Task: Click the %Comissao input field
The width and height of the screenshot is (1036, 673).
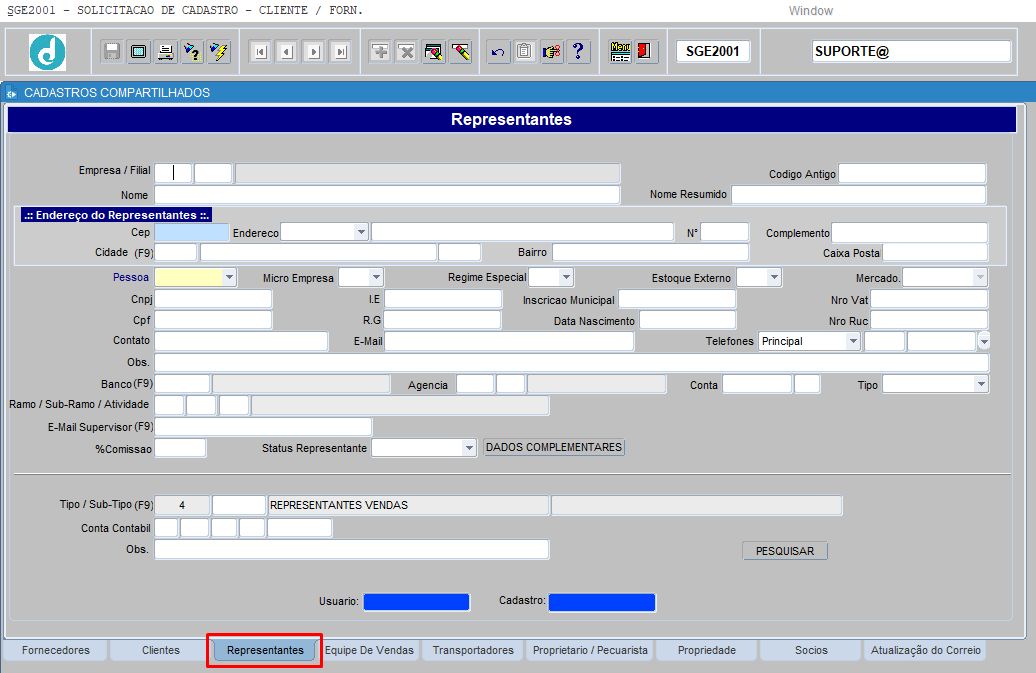Action: (x=180, y=448)
